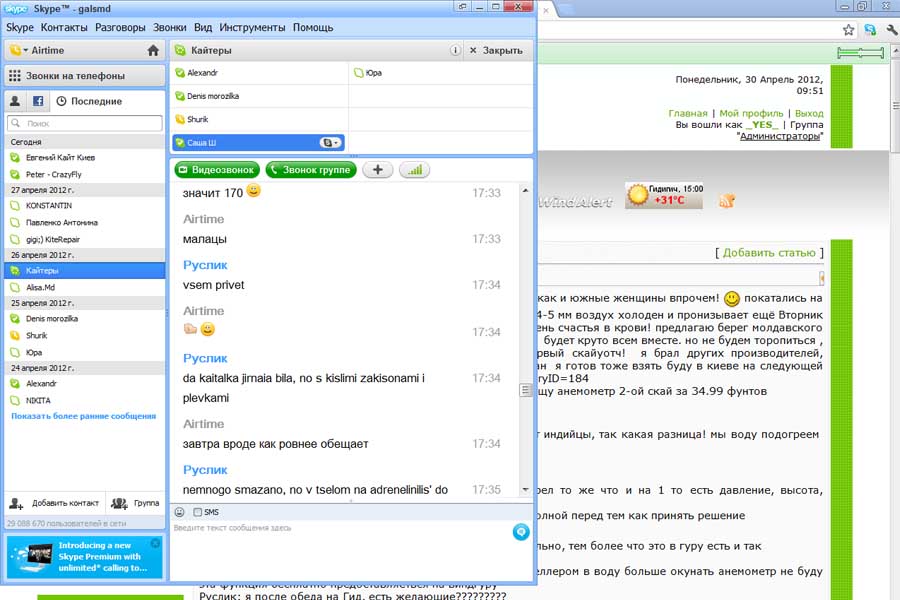900x600 pixels.
Task: Open chat with gigi;) KiteRepair
Action: tap(85, 239)
